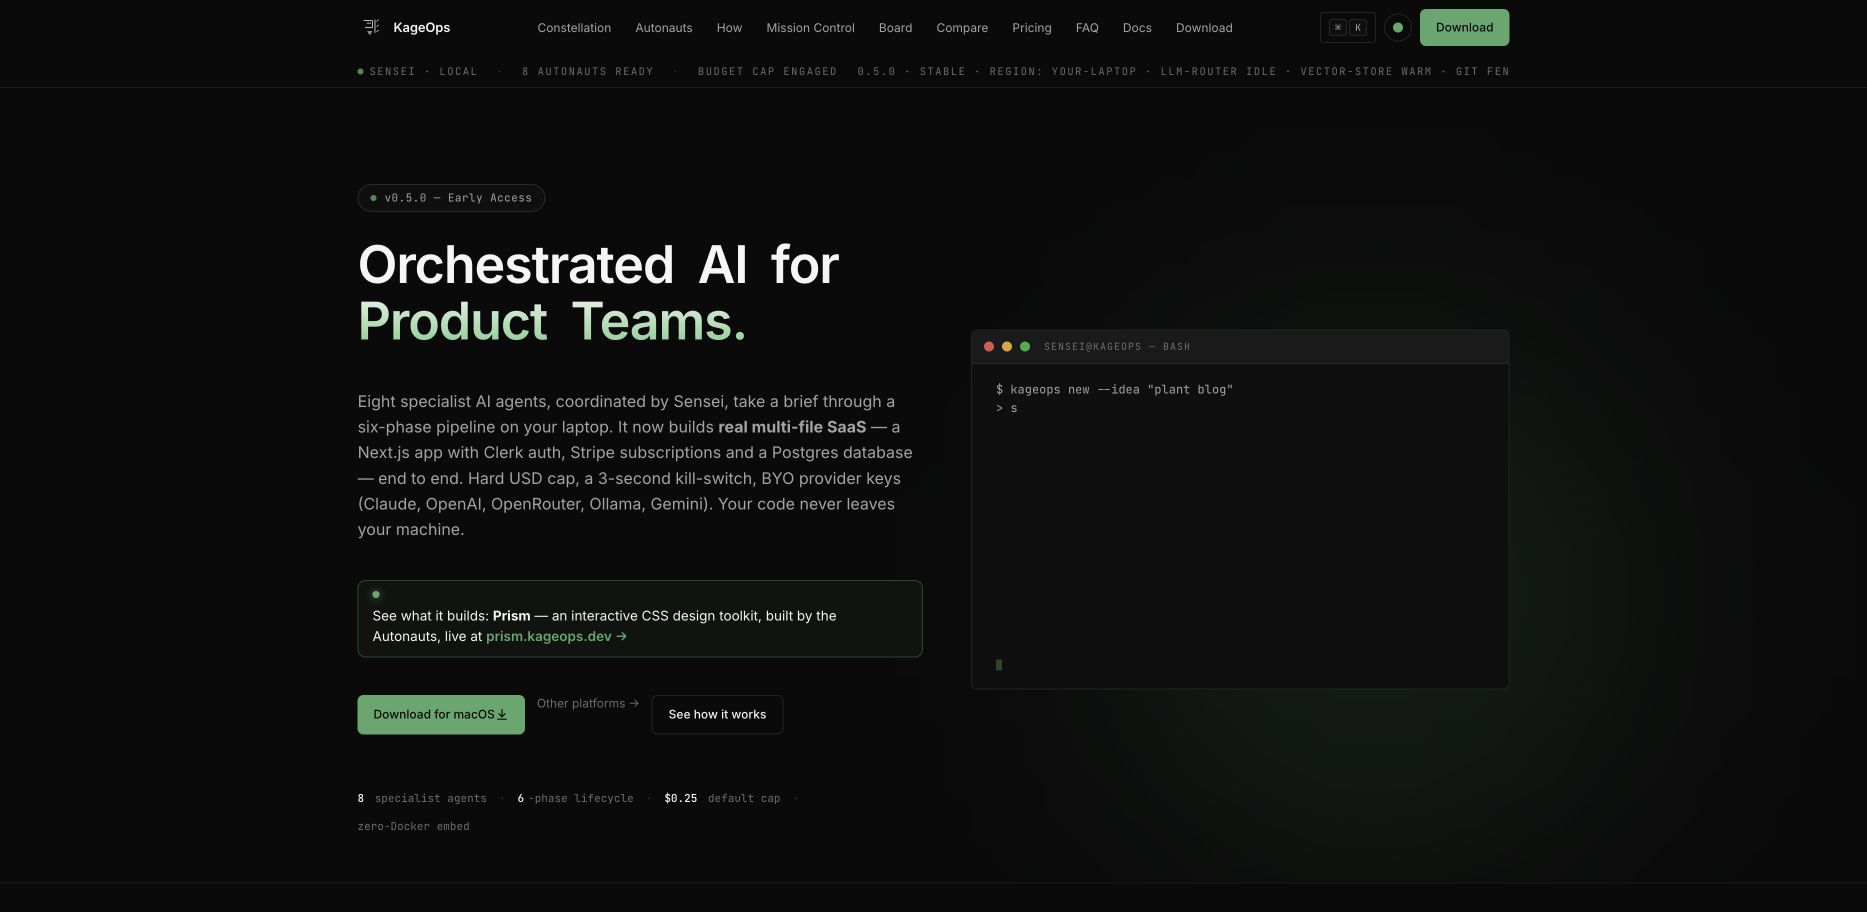Click the terminal command "kageops new --idea" line
This screenshot has width=1867, height=912.
tap(1114, 390)
